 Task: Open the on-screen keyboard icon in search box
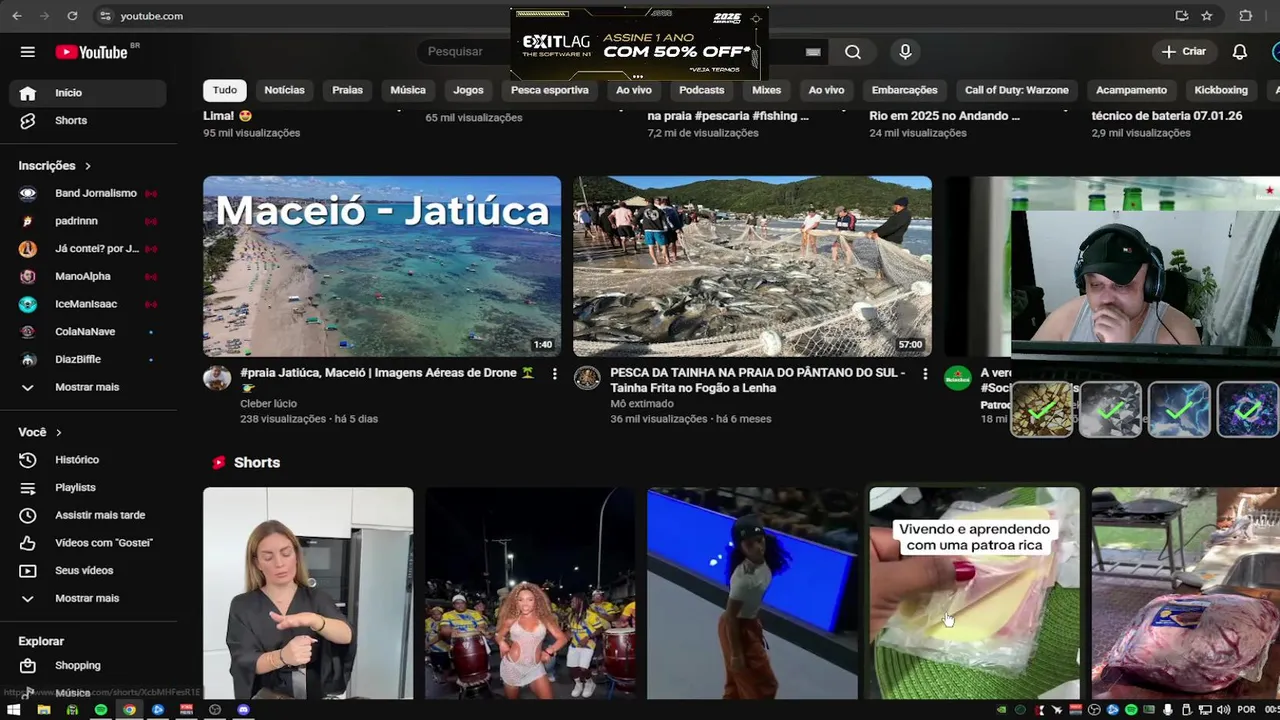(x=813, y=52)
